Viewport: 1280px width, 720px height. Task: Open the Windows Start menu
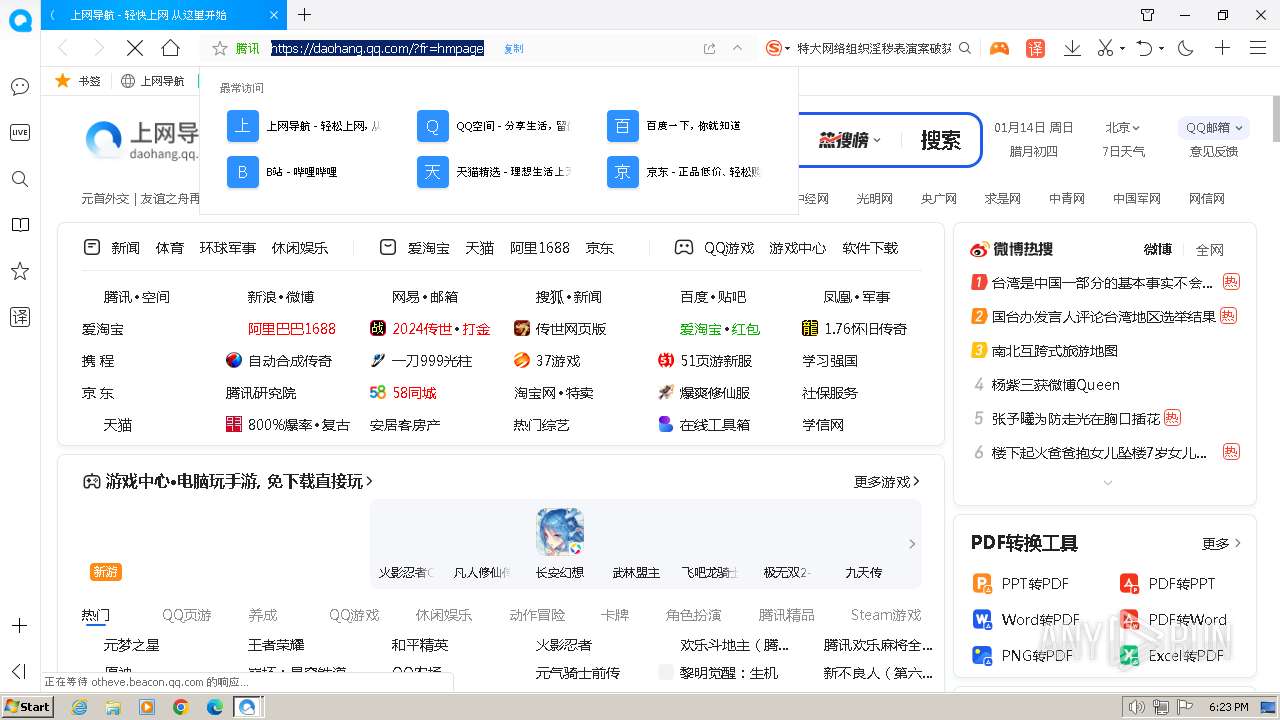pyautogui.click(x=28, y=707)
